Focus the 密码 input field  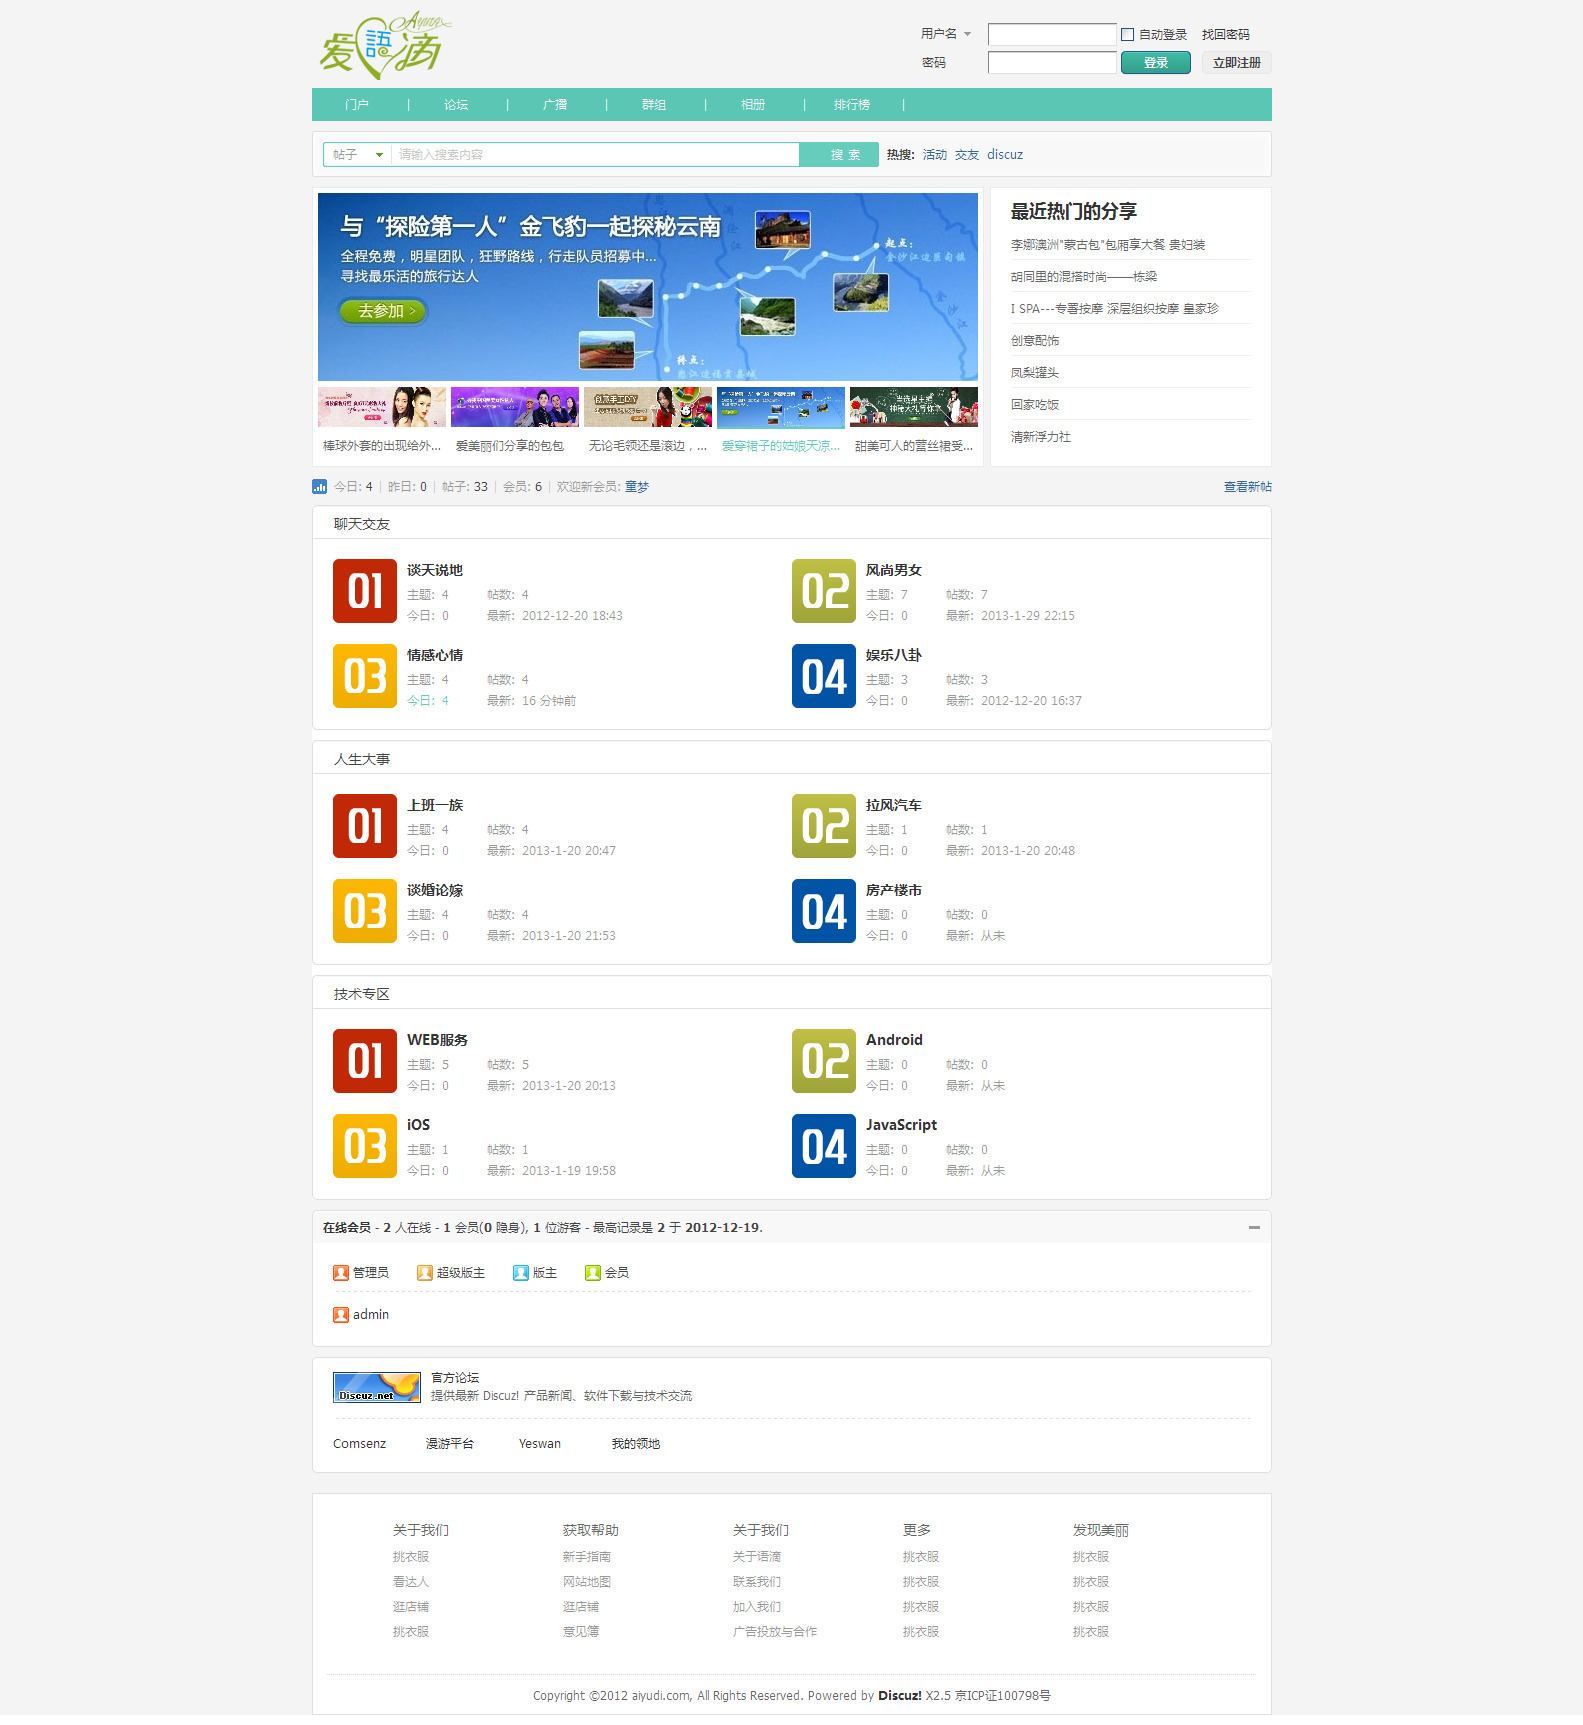click(x=1052, y=63)
